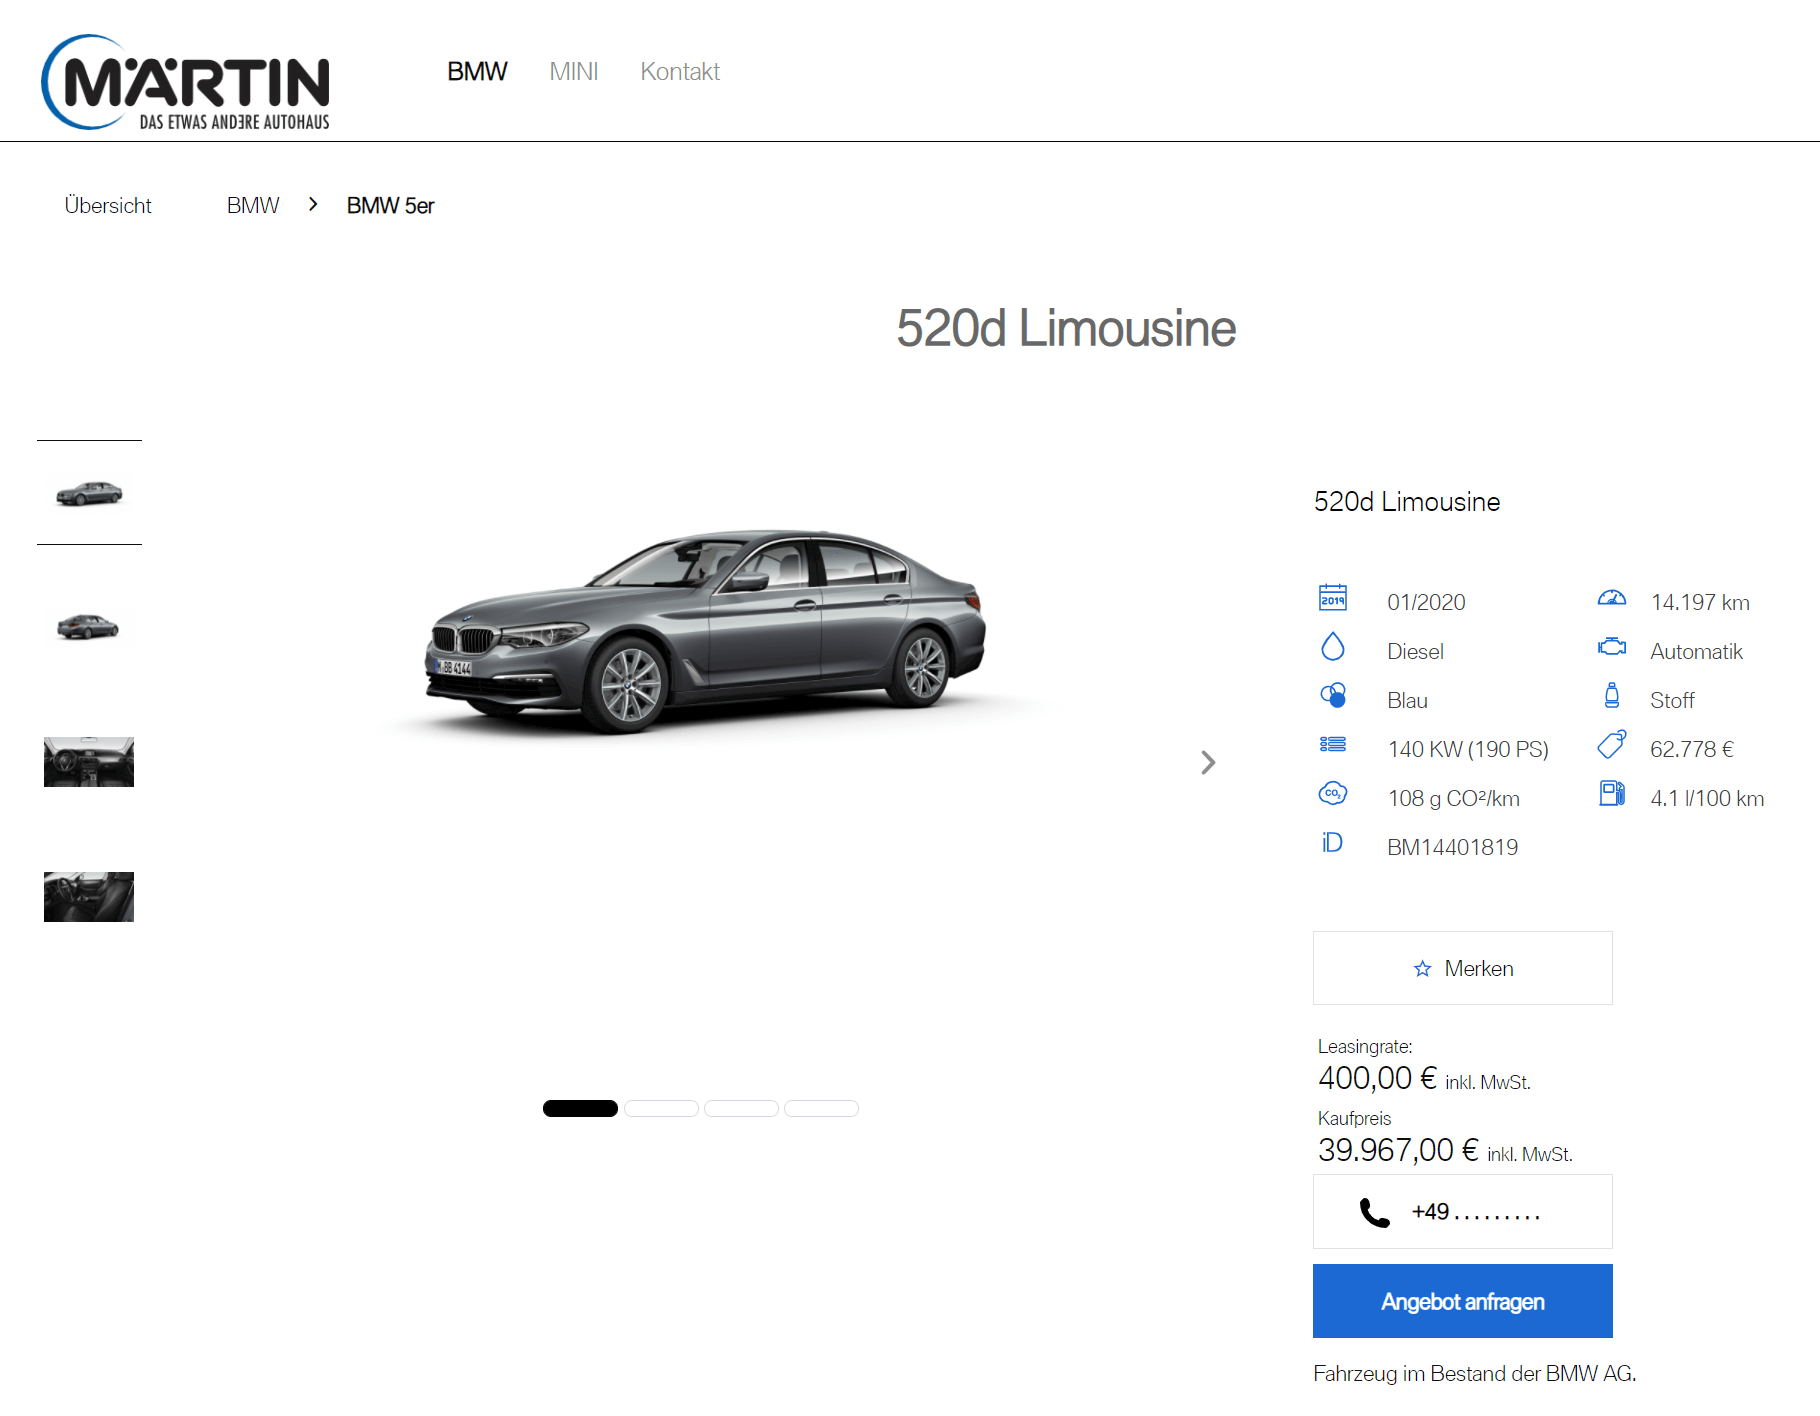The height and width of the screenshot is (1416, 1820).
Task: Click the 39.967,00 € purchase price
Action: coord(1398,1150)
